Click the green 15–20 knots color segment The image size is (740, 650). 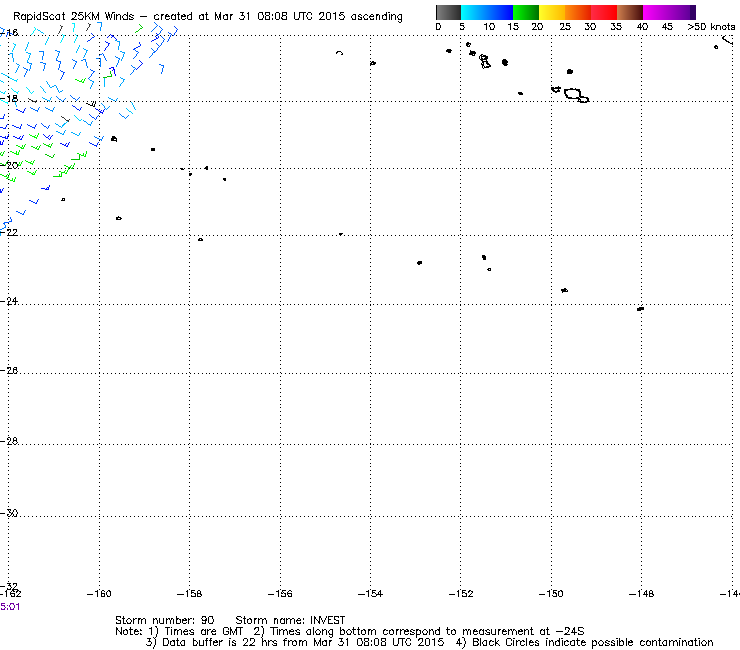point(526,12)
